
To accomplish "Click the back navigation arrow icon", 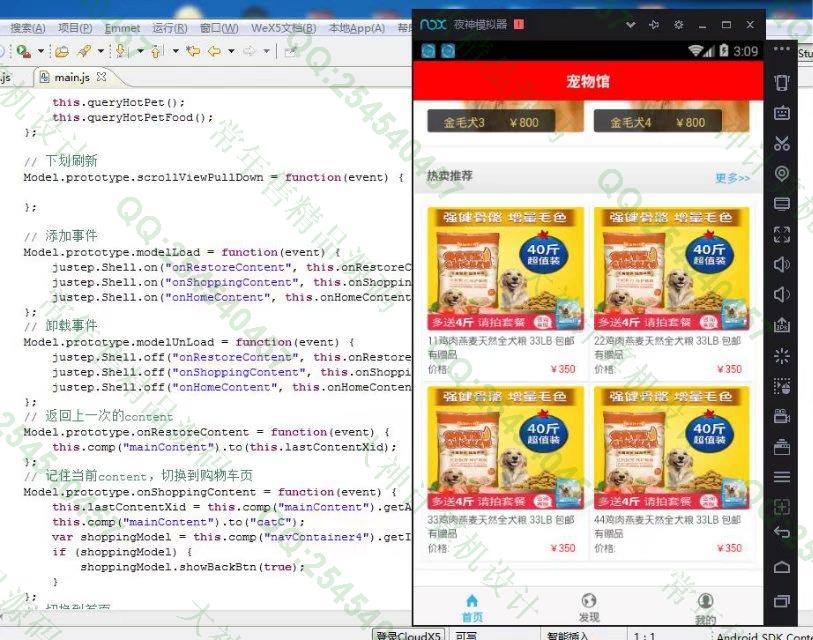I will coord(214,51).
